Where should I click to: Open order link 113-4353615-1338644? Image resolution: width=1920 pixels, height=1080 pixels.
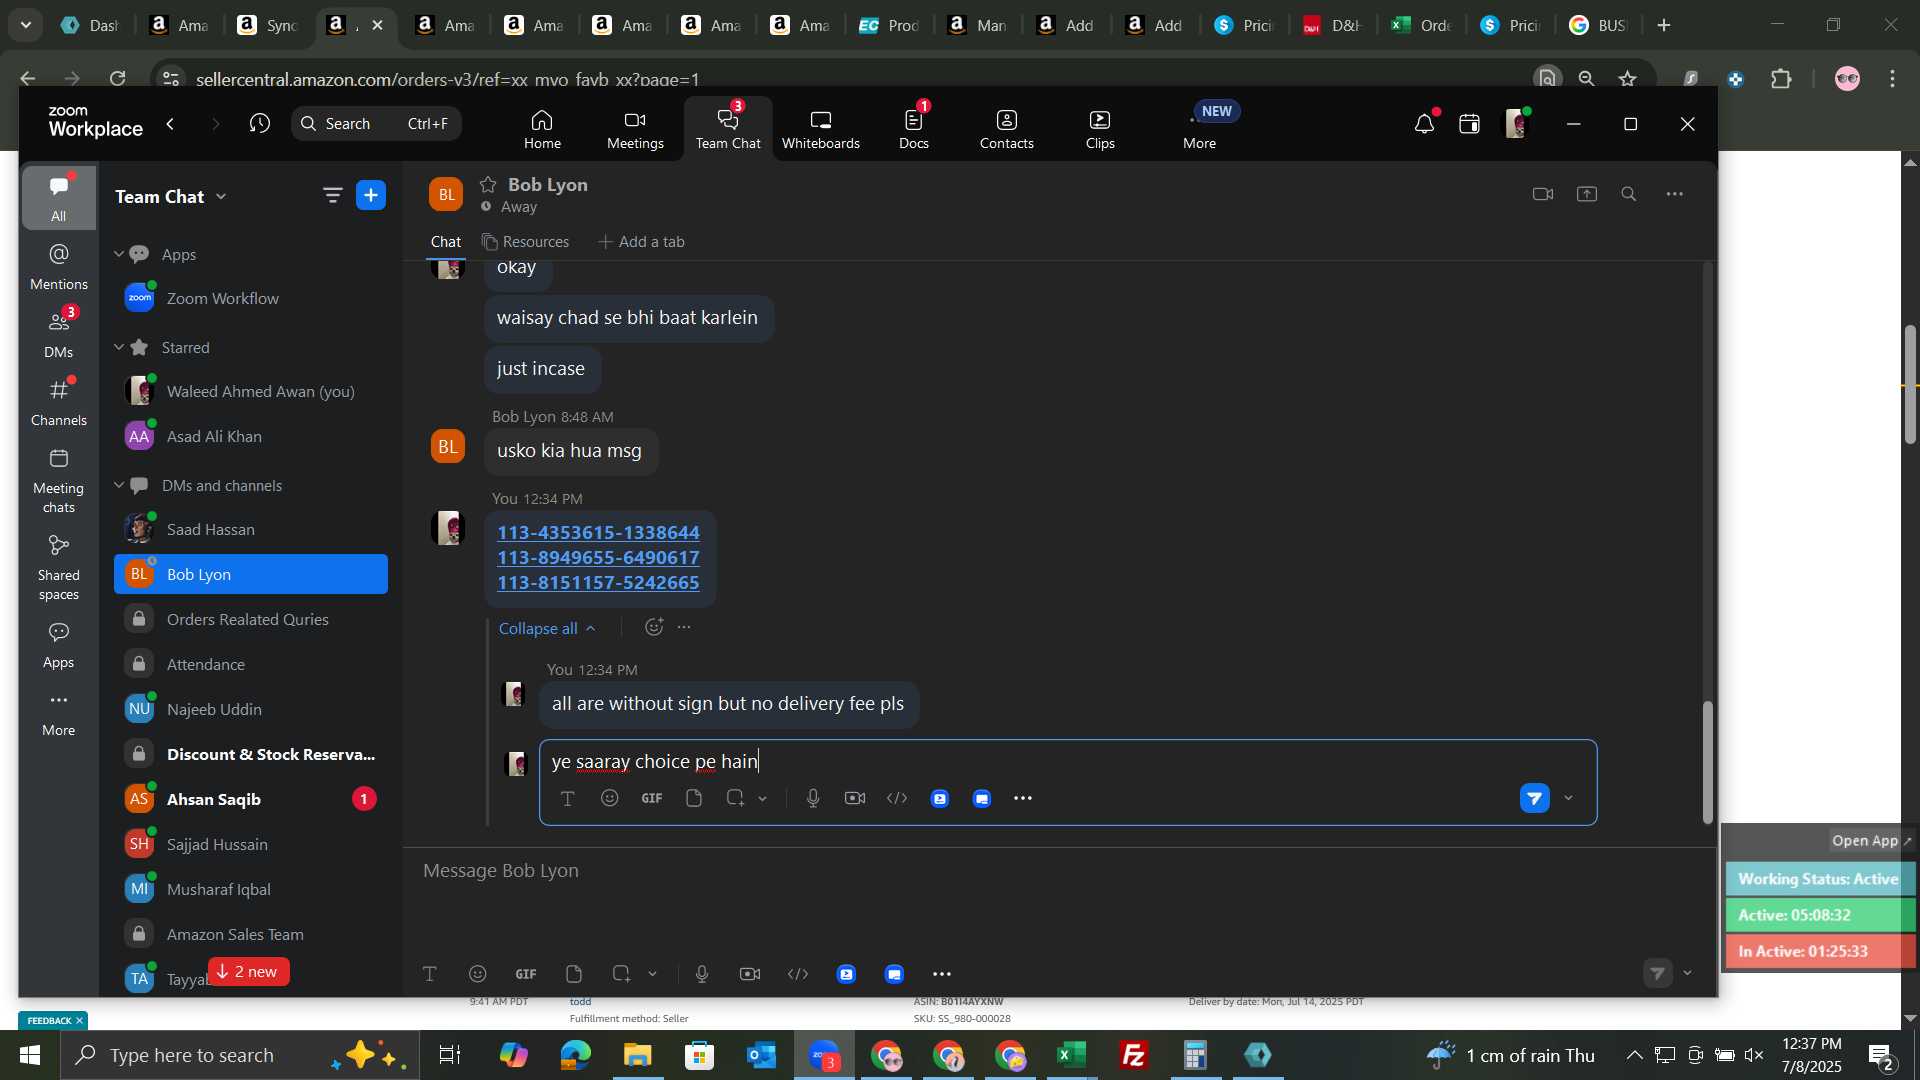[x=598, y=533]
